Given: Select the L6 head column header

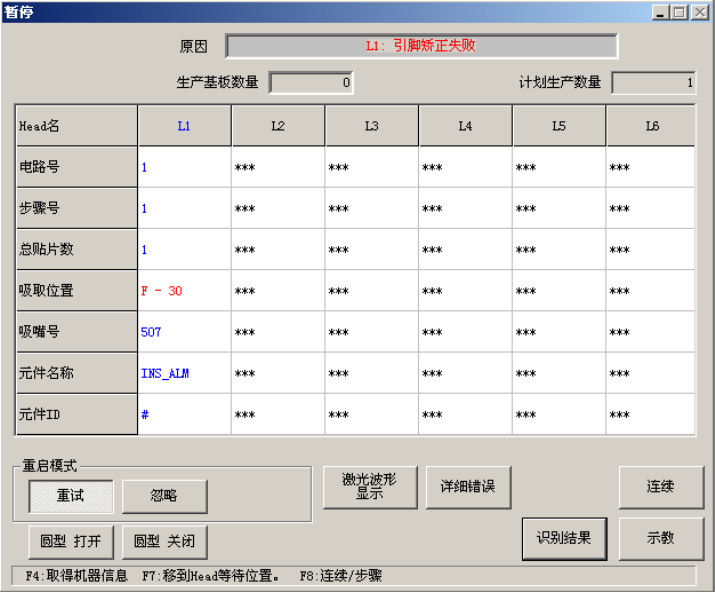Looking at the screenshot, I should pyautogui.click(x=651, y=126).
